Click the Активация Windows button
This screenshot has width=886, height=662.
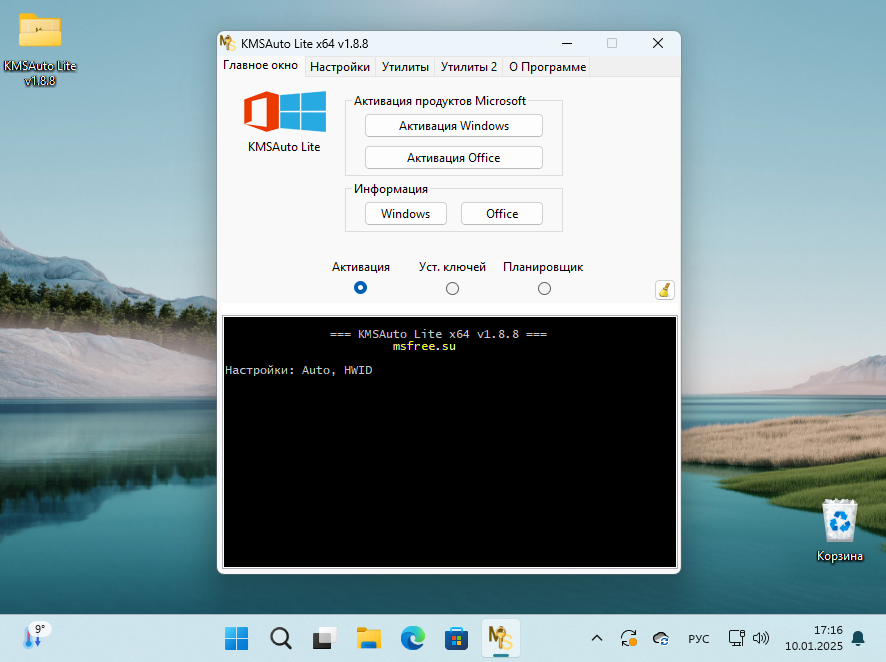click(x=453, y=125)
